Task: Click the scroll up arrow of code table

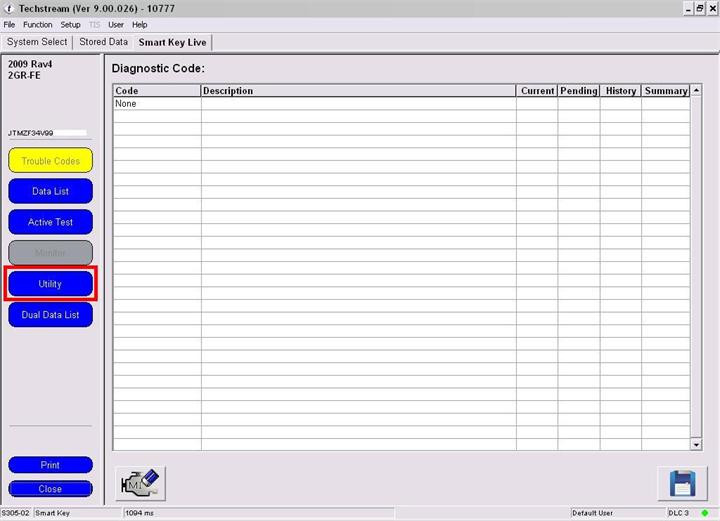Action: [697, 91]
